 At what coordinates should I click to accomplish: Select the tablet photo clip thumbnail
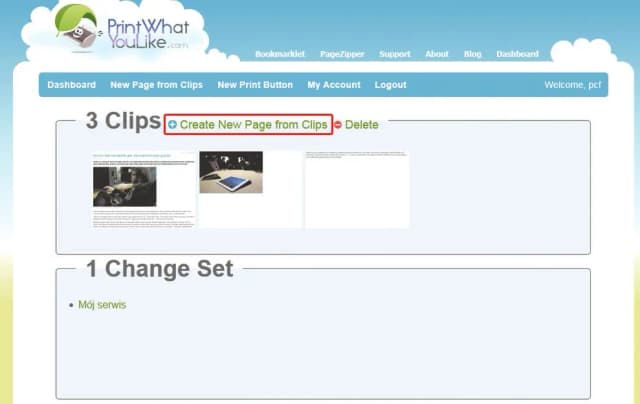pos(250,190)
